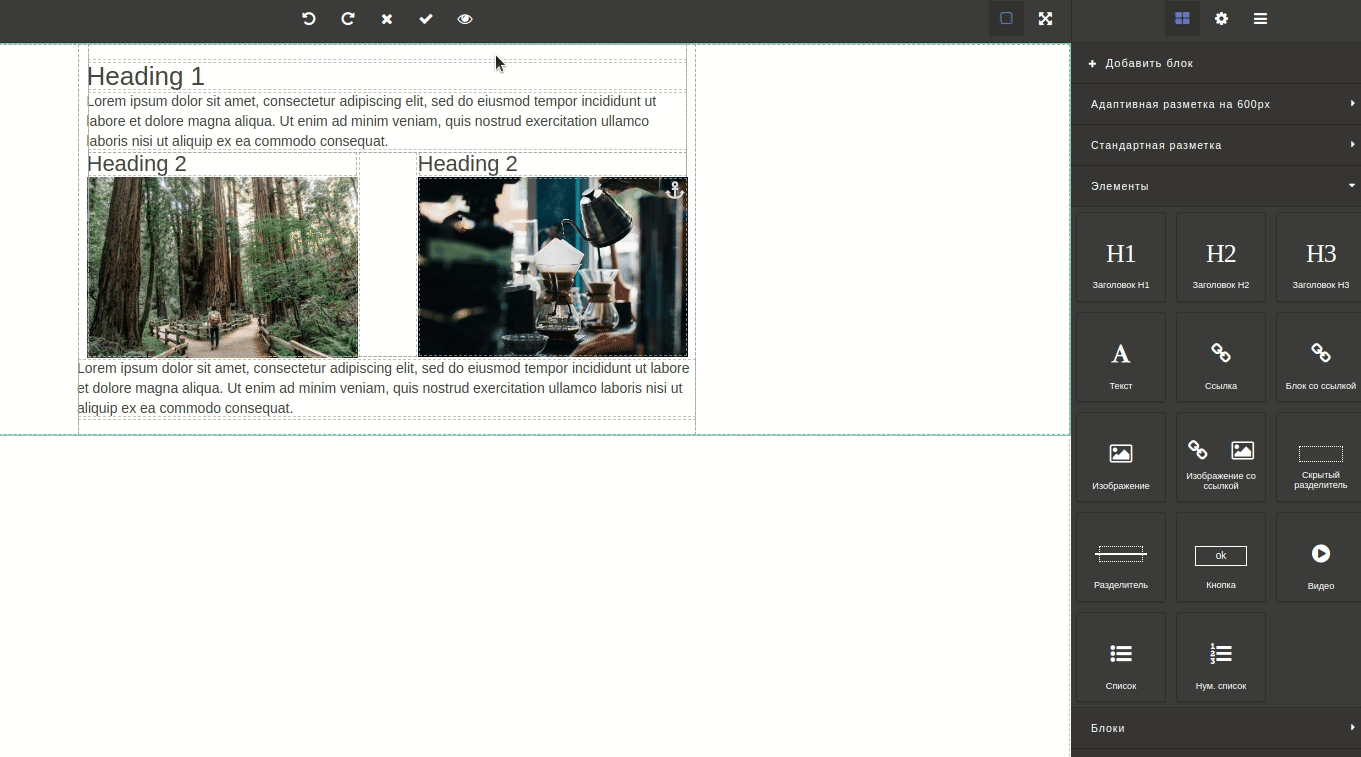Click the left Heading 2 above forest image
This screenshot has height=757, width=1361.
click(137, 164)
